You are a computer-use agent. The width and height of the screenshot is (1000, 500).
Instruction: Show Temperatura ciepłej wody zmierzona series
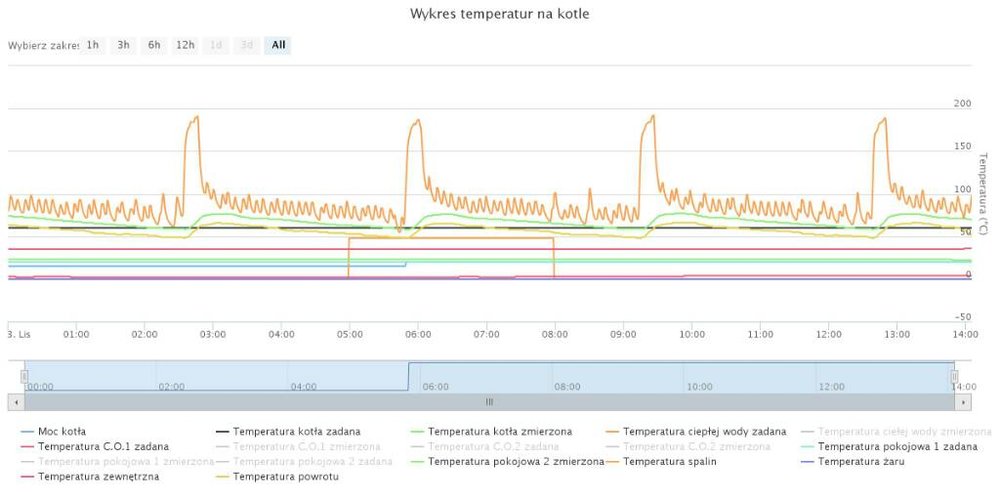click(x=903, y=431)
